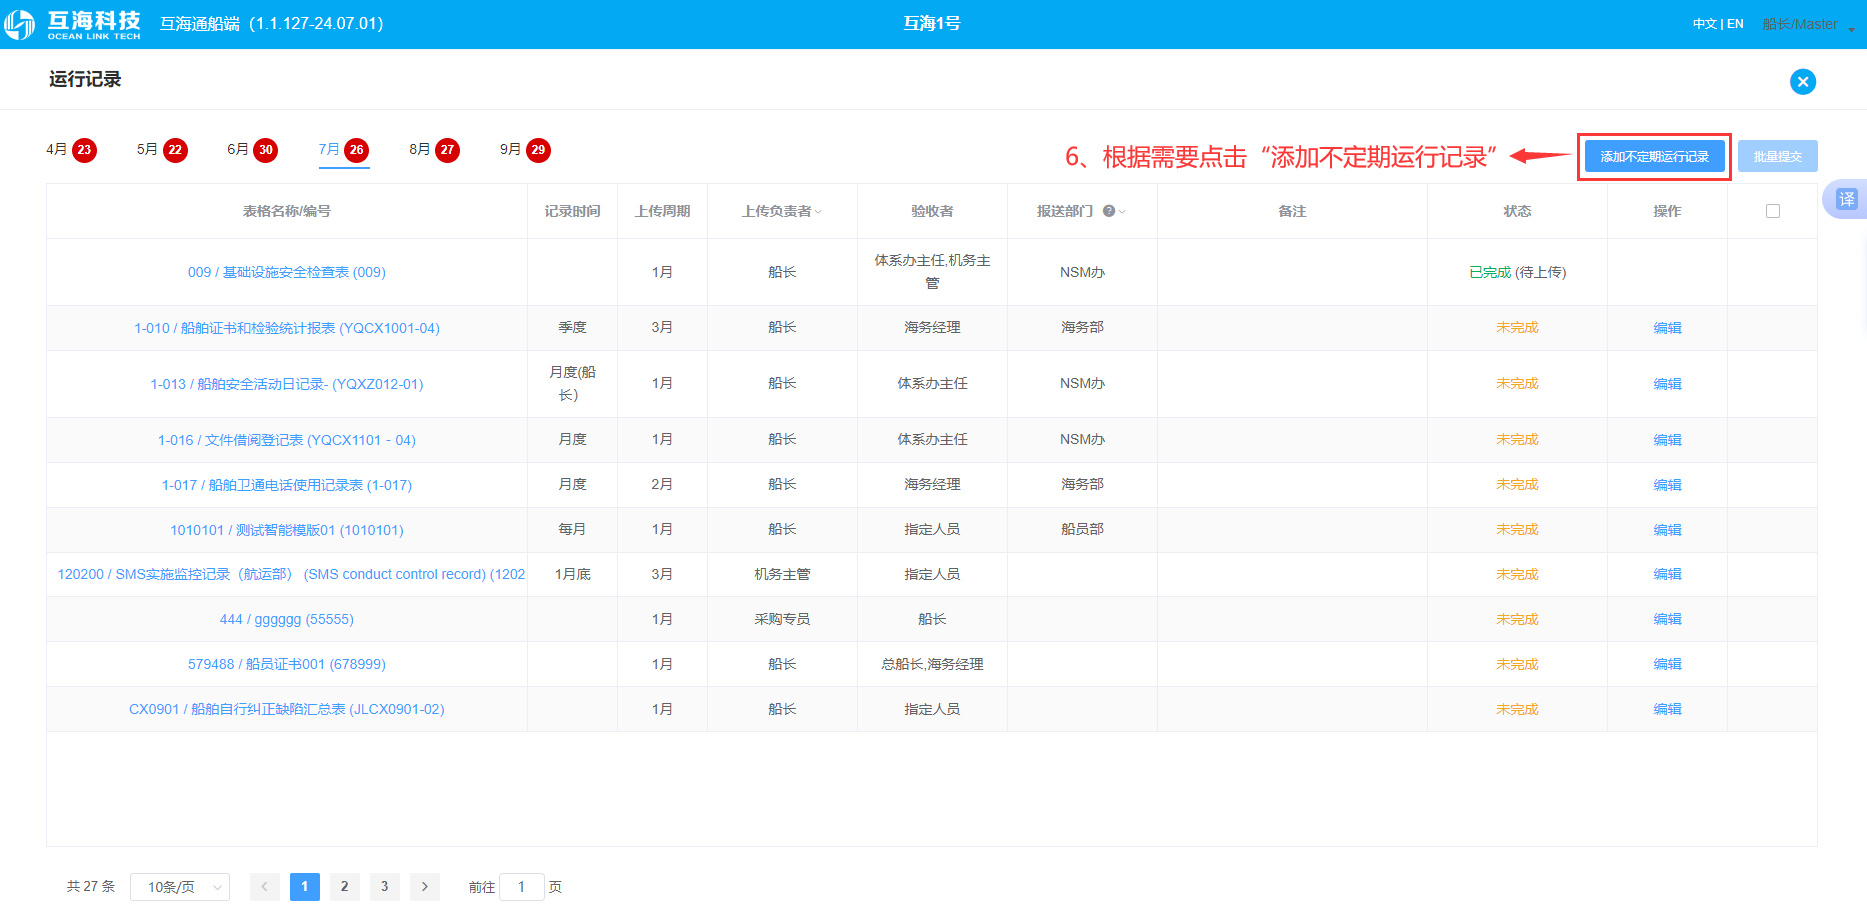Open the translate floating icon

(x=1846, y=199)
